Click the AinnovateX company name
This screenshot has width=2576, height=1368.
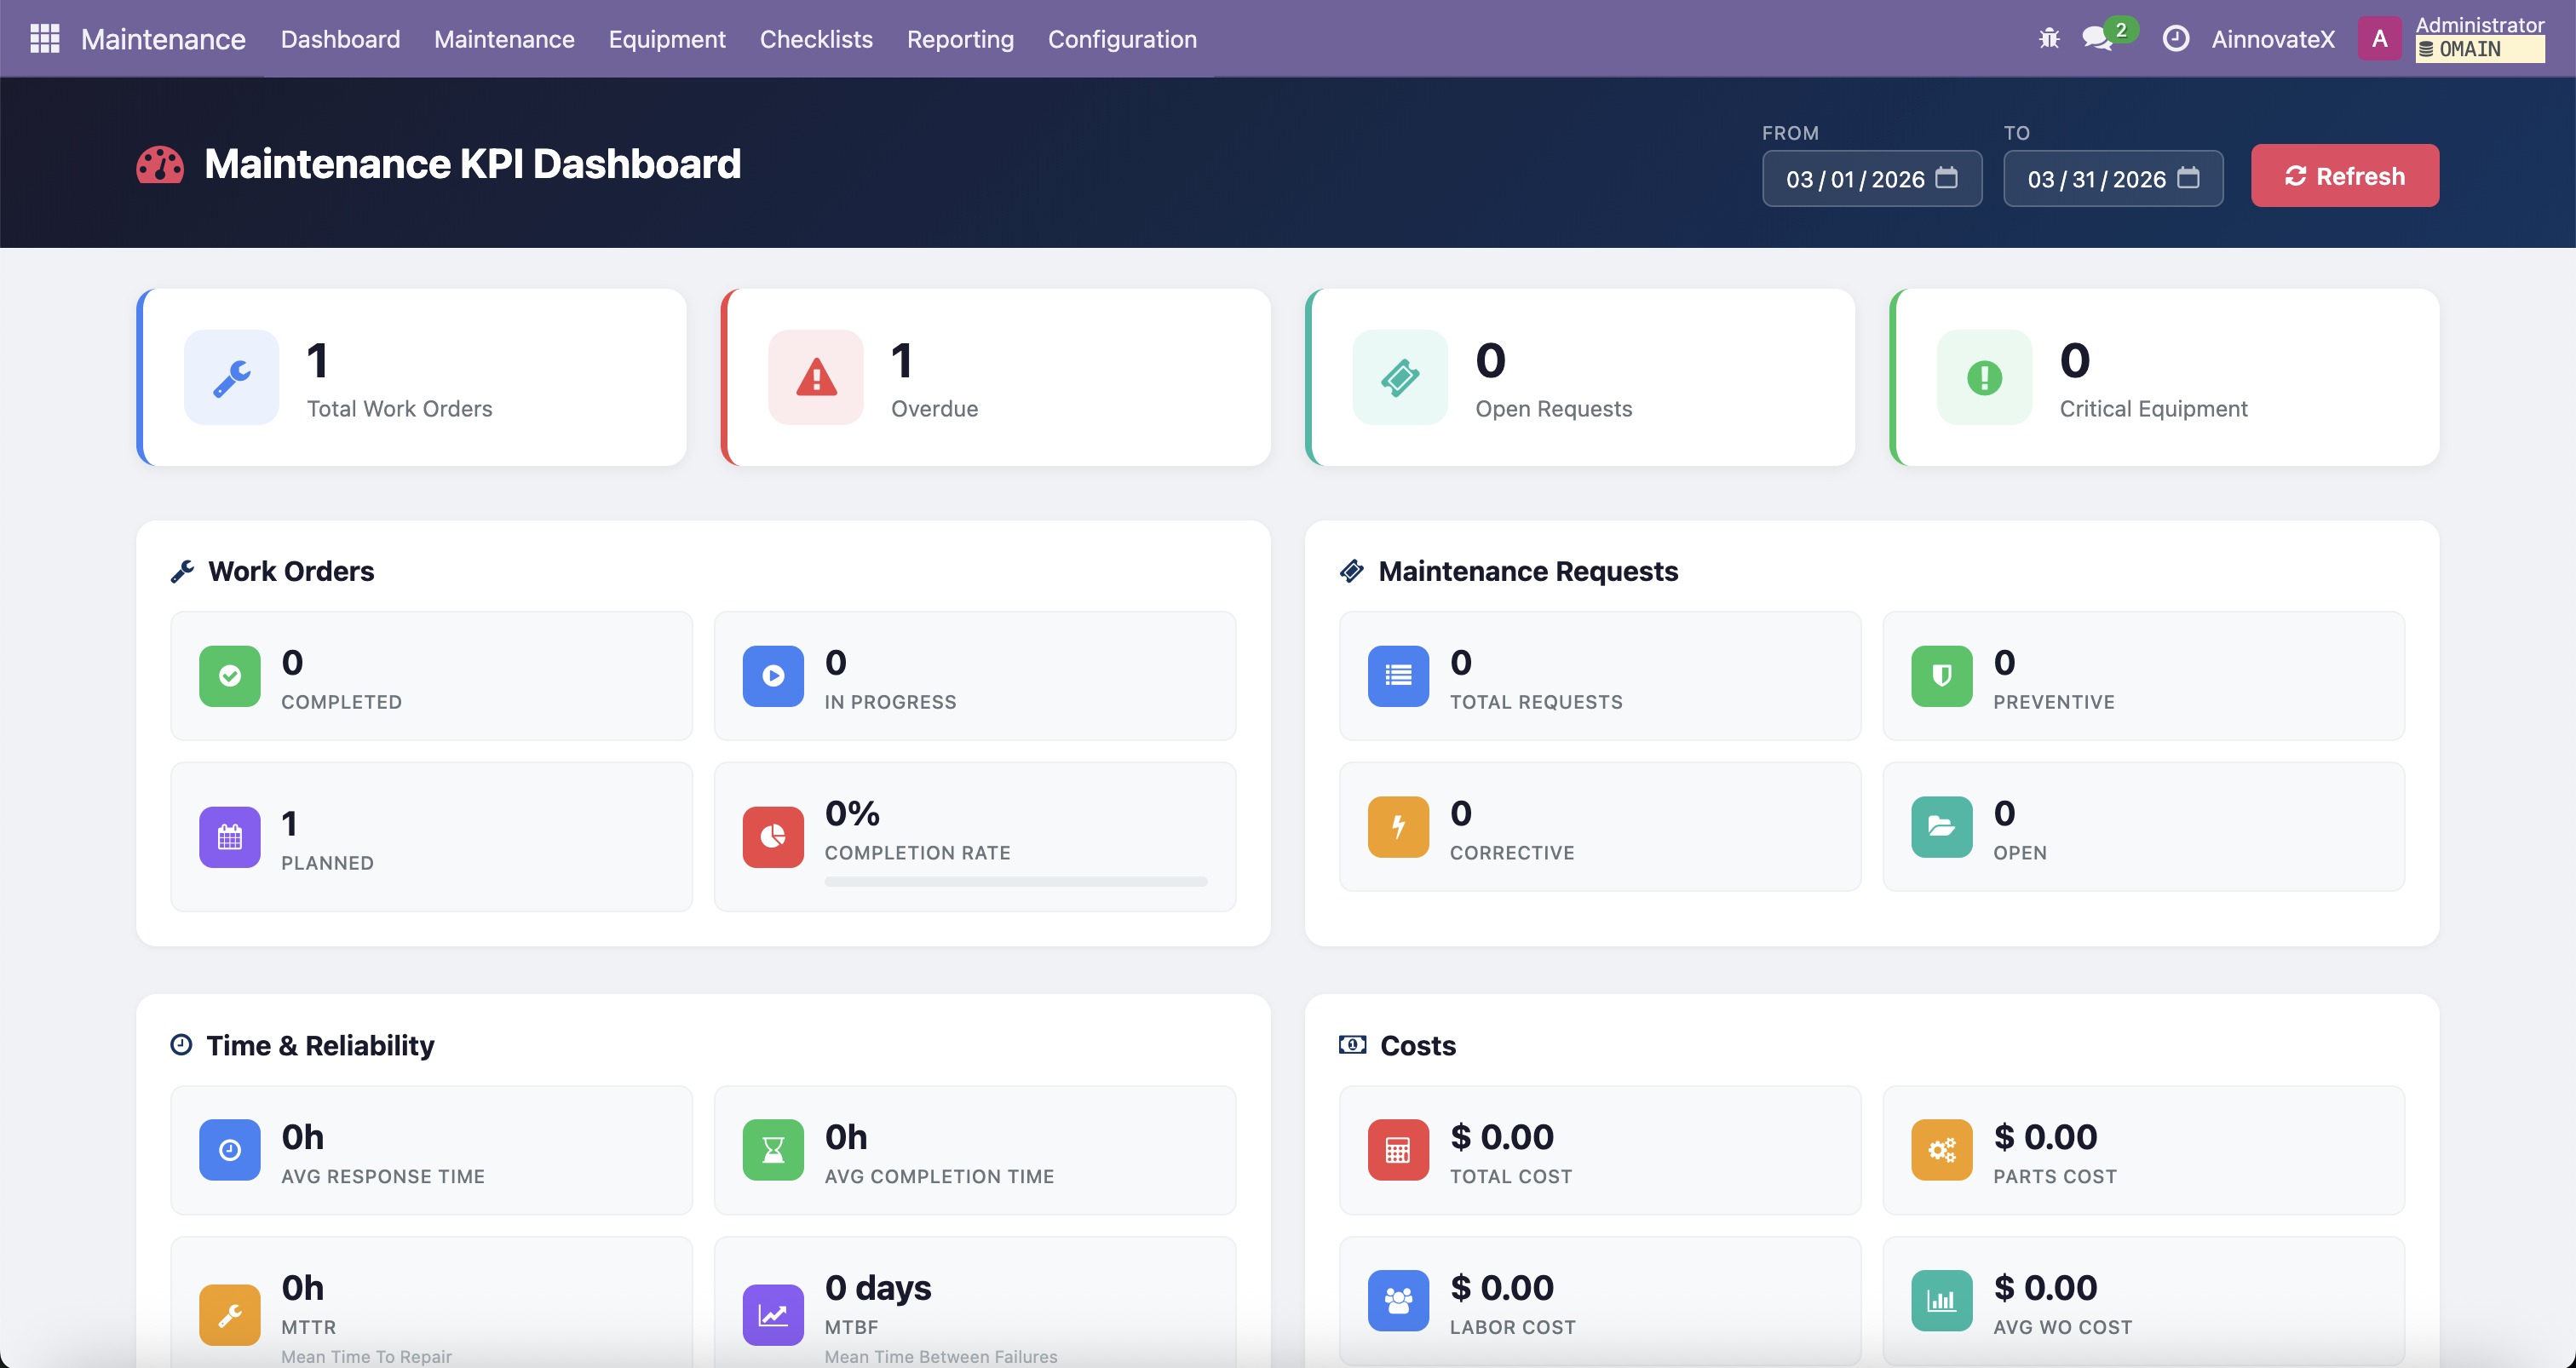pos(2272,39)
